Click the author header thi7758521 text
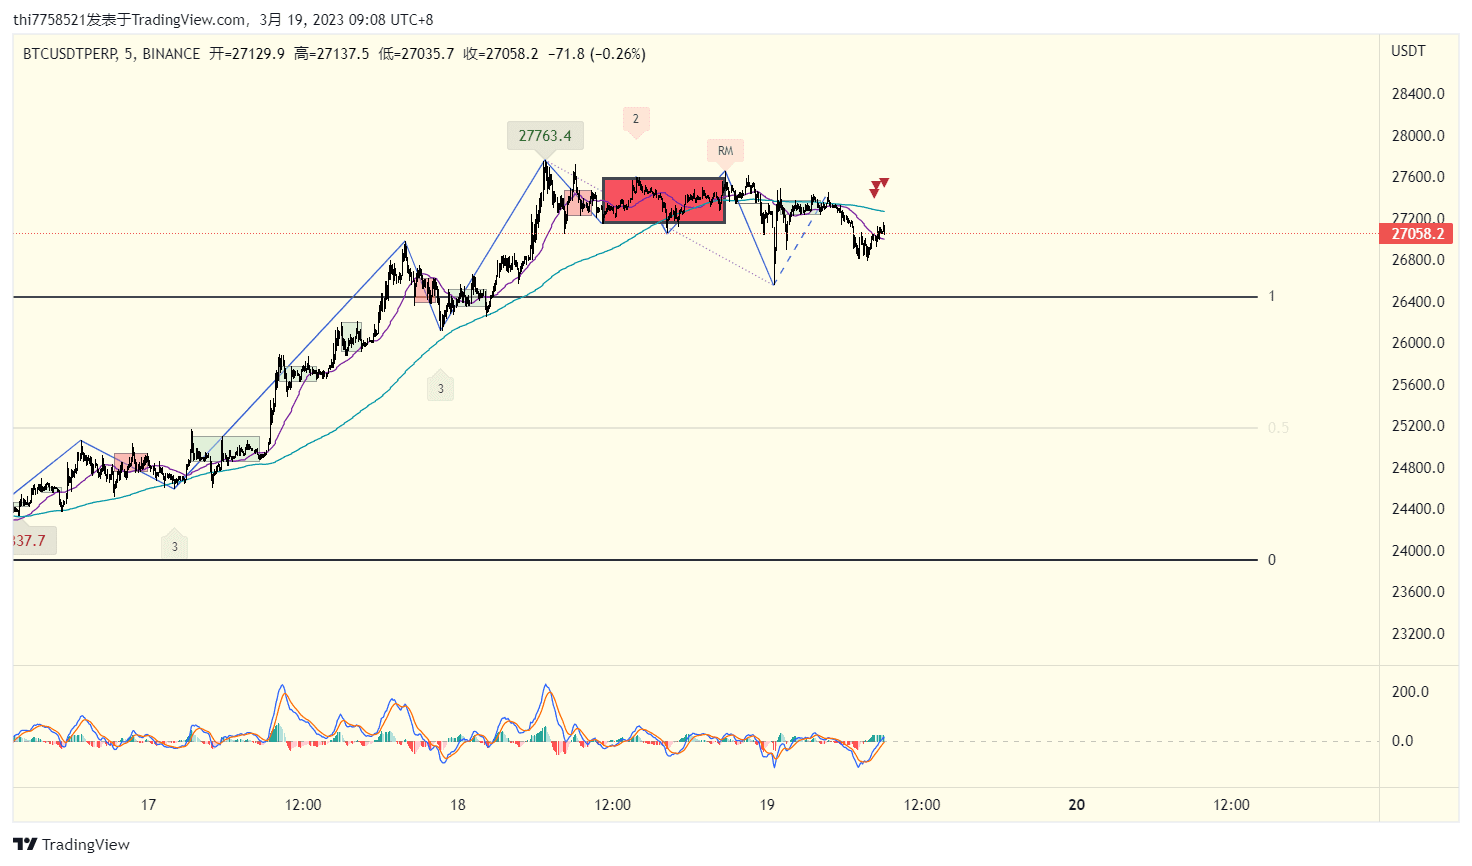The image size is (1472, 866). pyautogui.click(x=49, y=20)
